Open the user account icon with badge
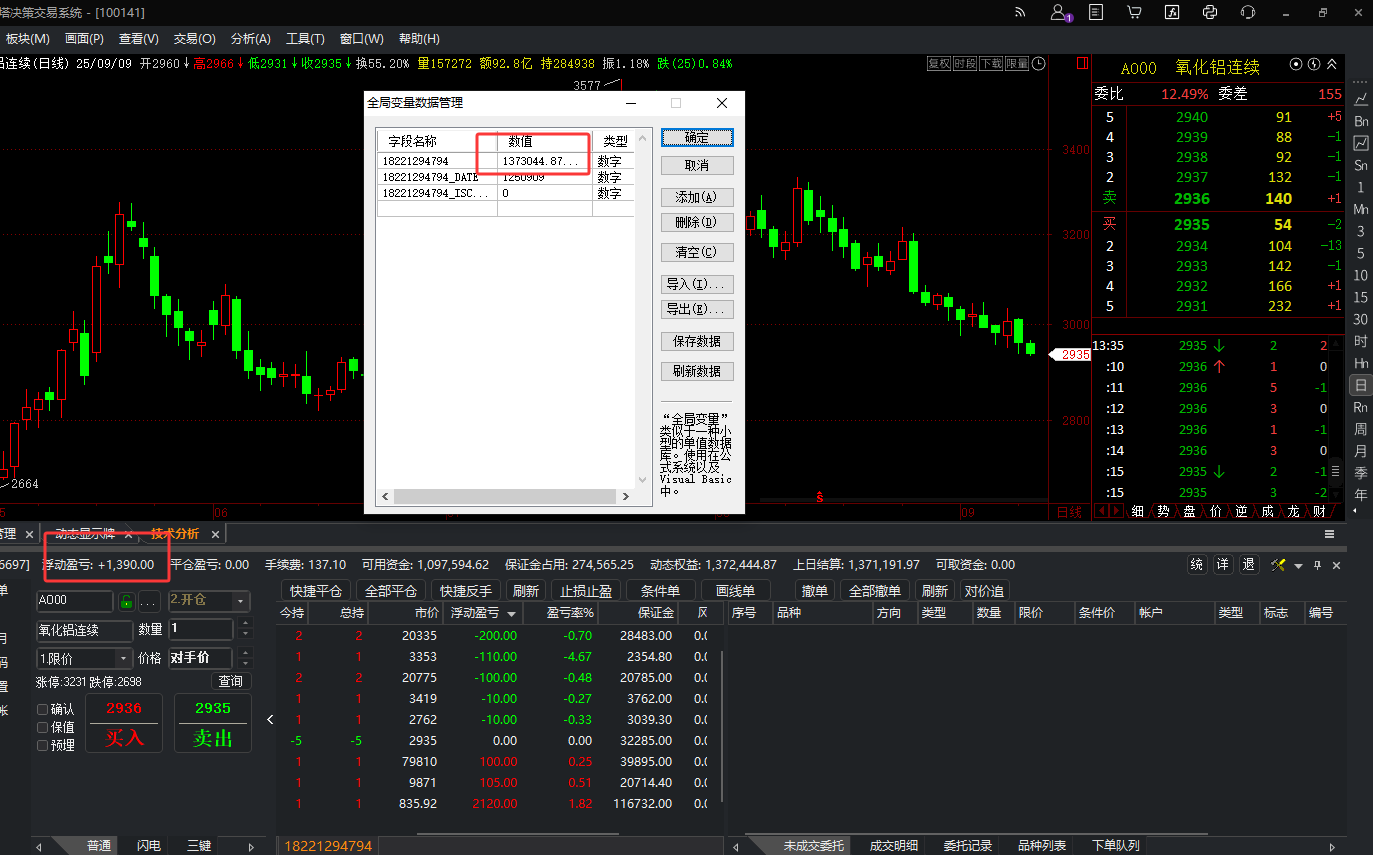The height and width of the screenshot is (855, 1373). click(x=1060, y=13)
